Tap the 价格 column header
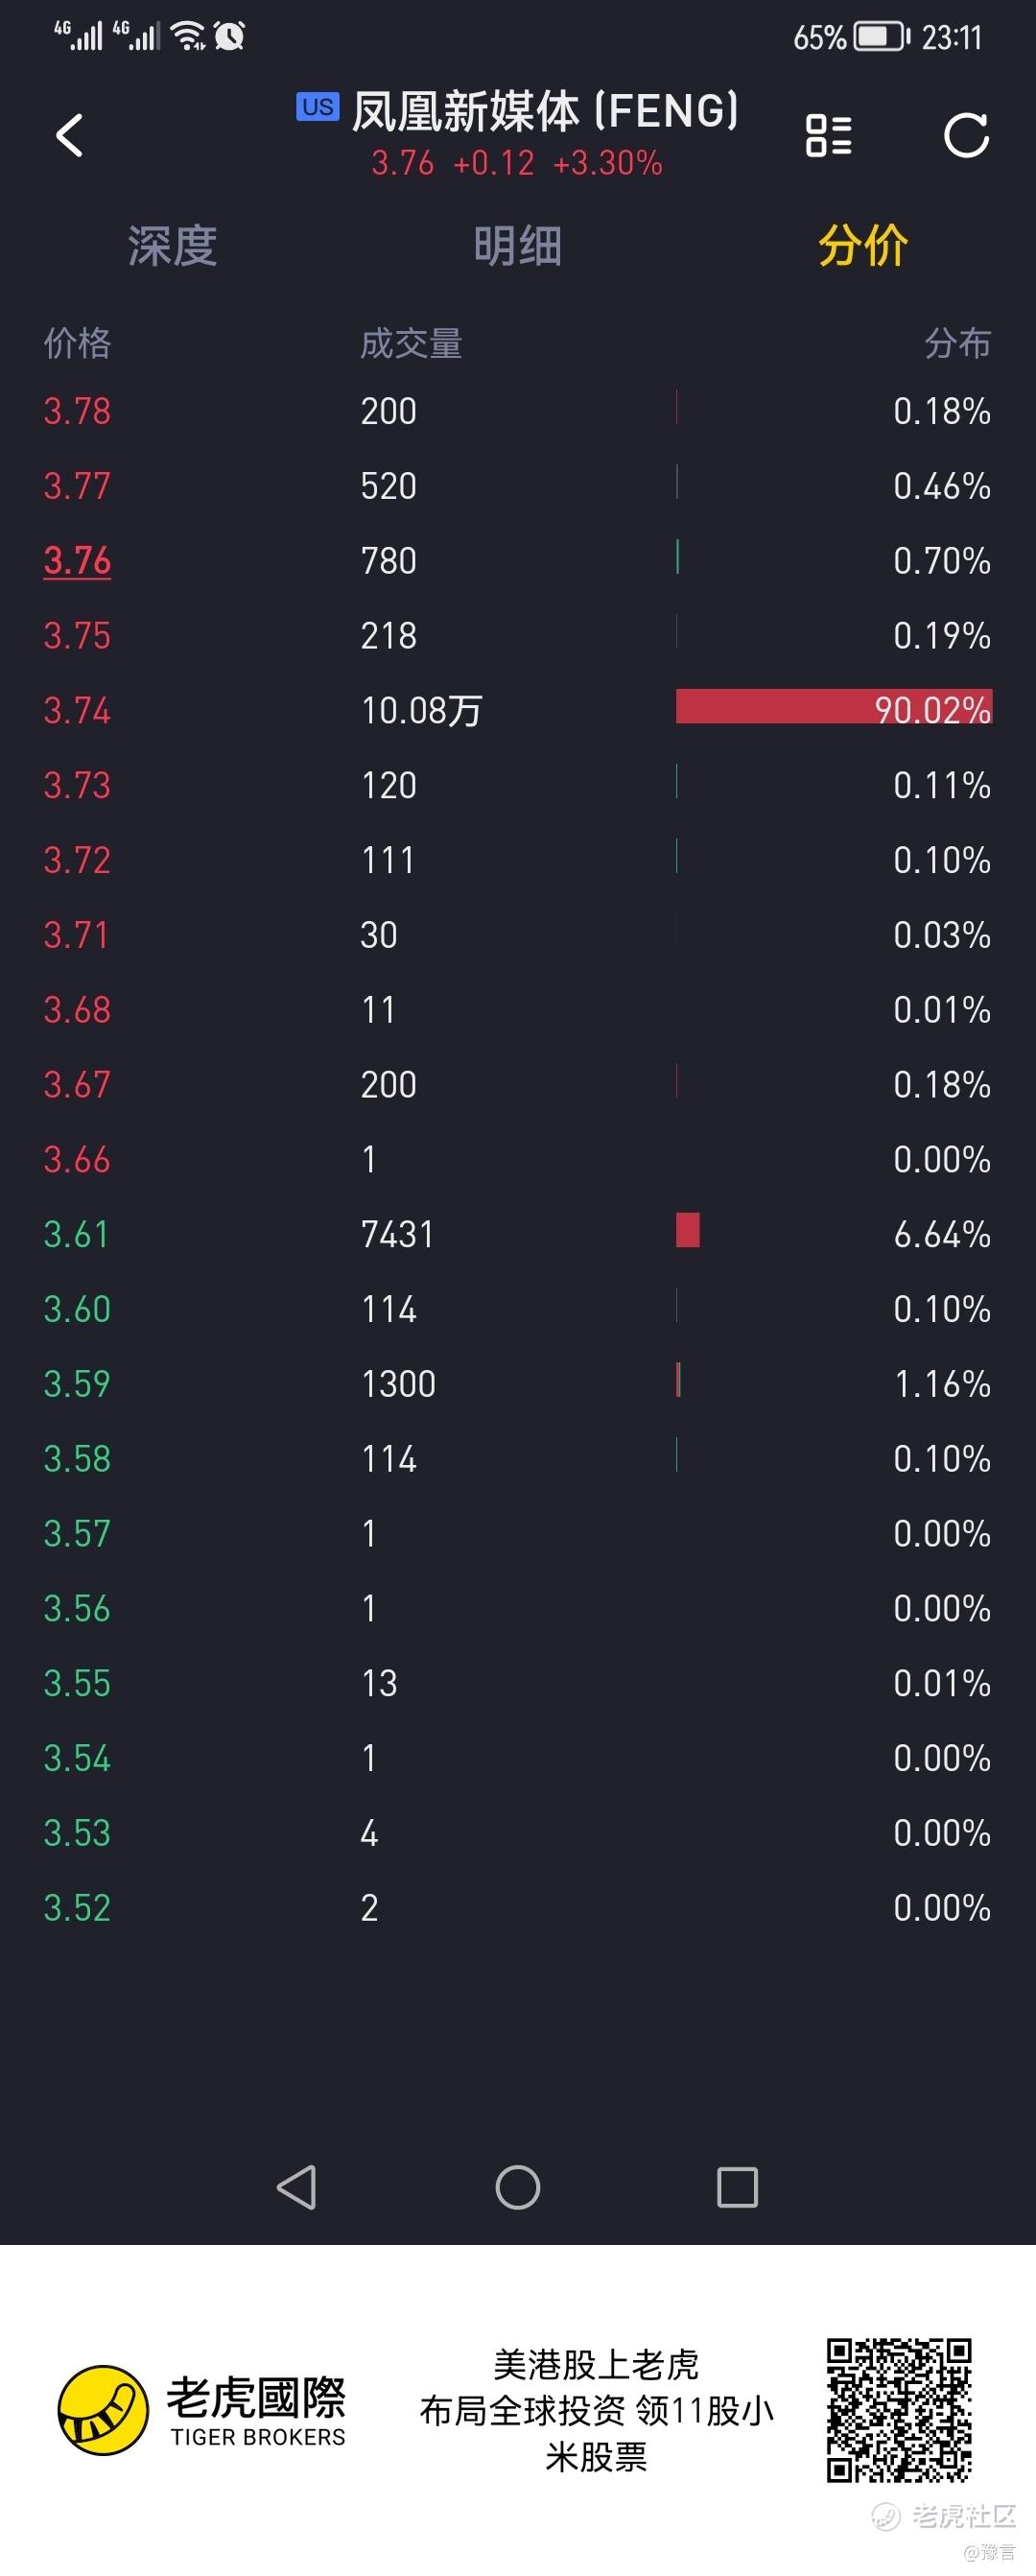The width and height of the screenshot is (1036, 2576). pos(77,343)
